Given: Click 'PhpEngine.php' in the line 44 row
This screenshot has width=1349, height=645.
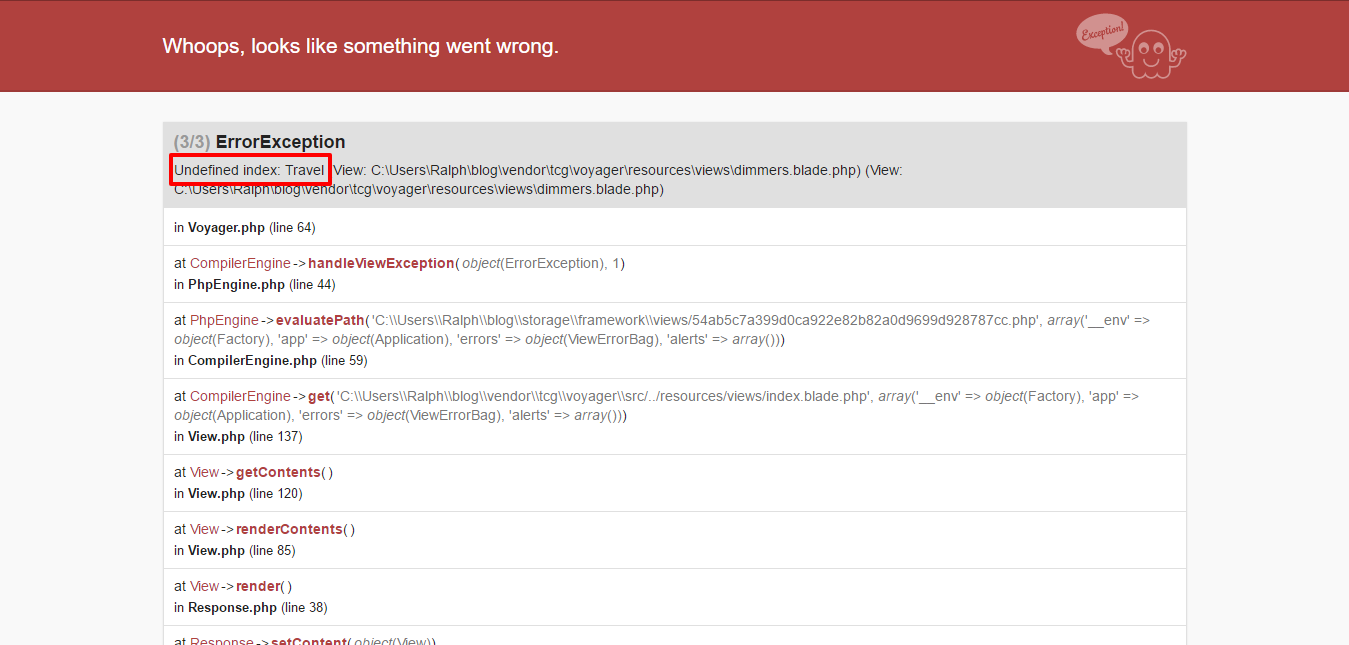Looking at the screenshot, I should tap(236, 284).
